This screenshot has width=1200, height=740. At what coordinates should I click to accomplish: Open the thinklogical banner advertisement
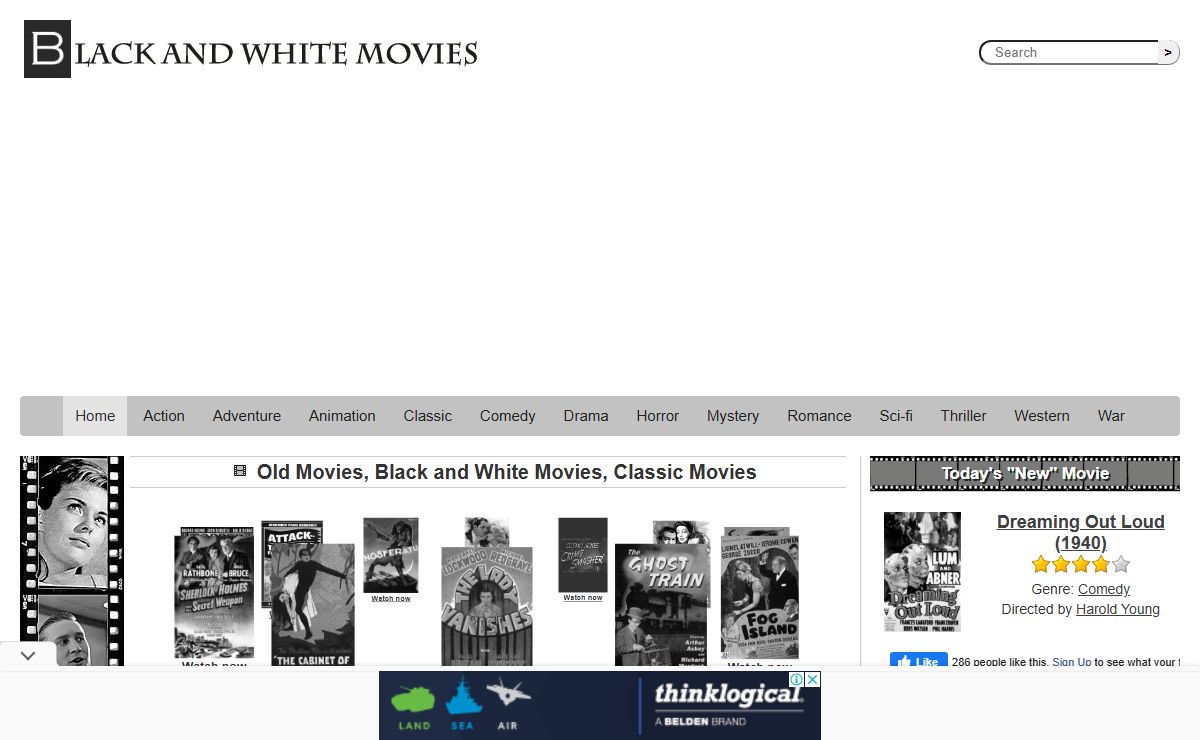pyautogui.click(x=600, y=706)
